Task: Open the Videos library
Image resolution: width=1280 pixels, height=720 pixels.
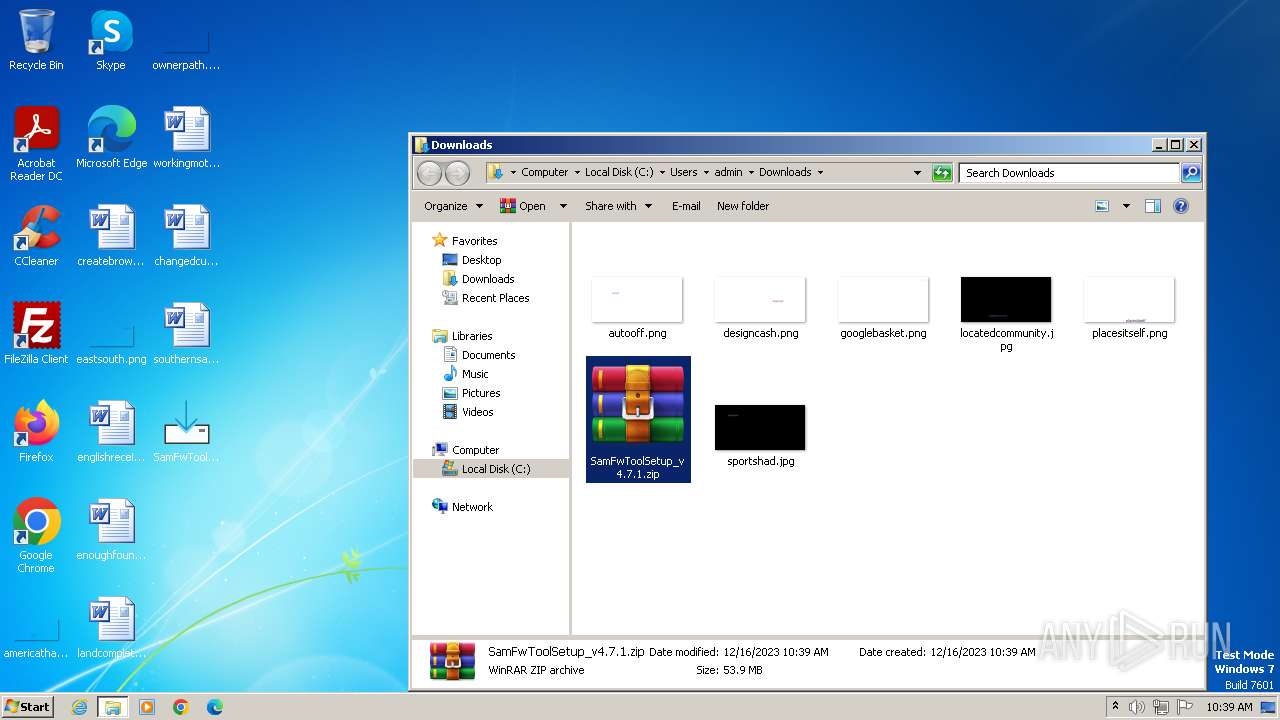Action: tap(477, 412)
